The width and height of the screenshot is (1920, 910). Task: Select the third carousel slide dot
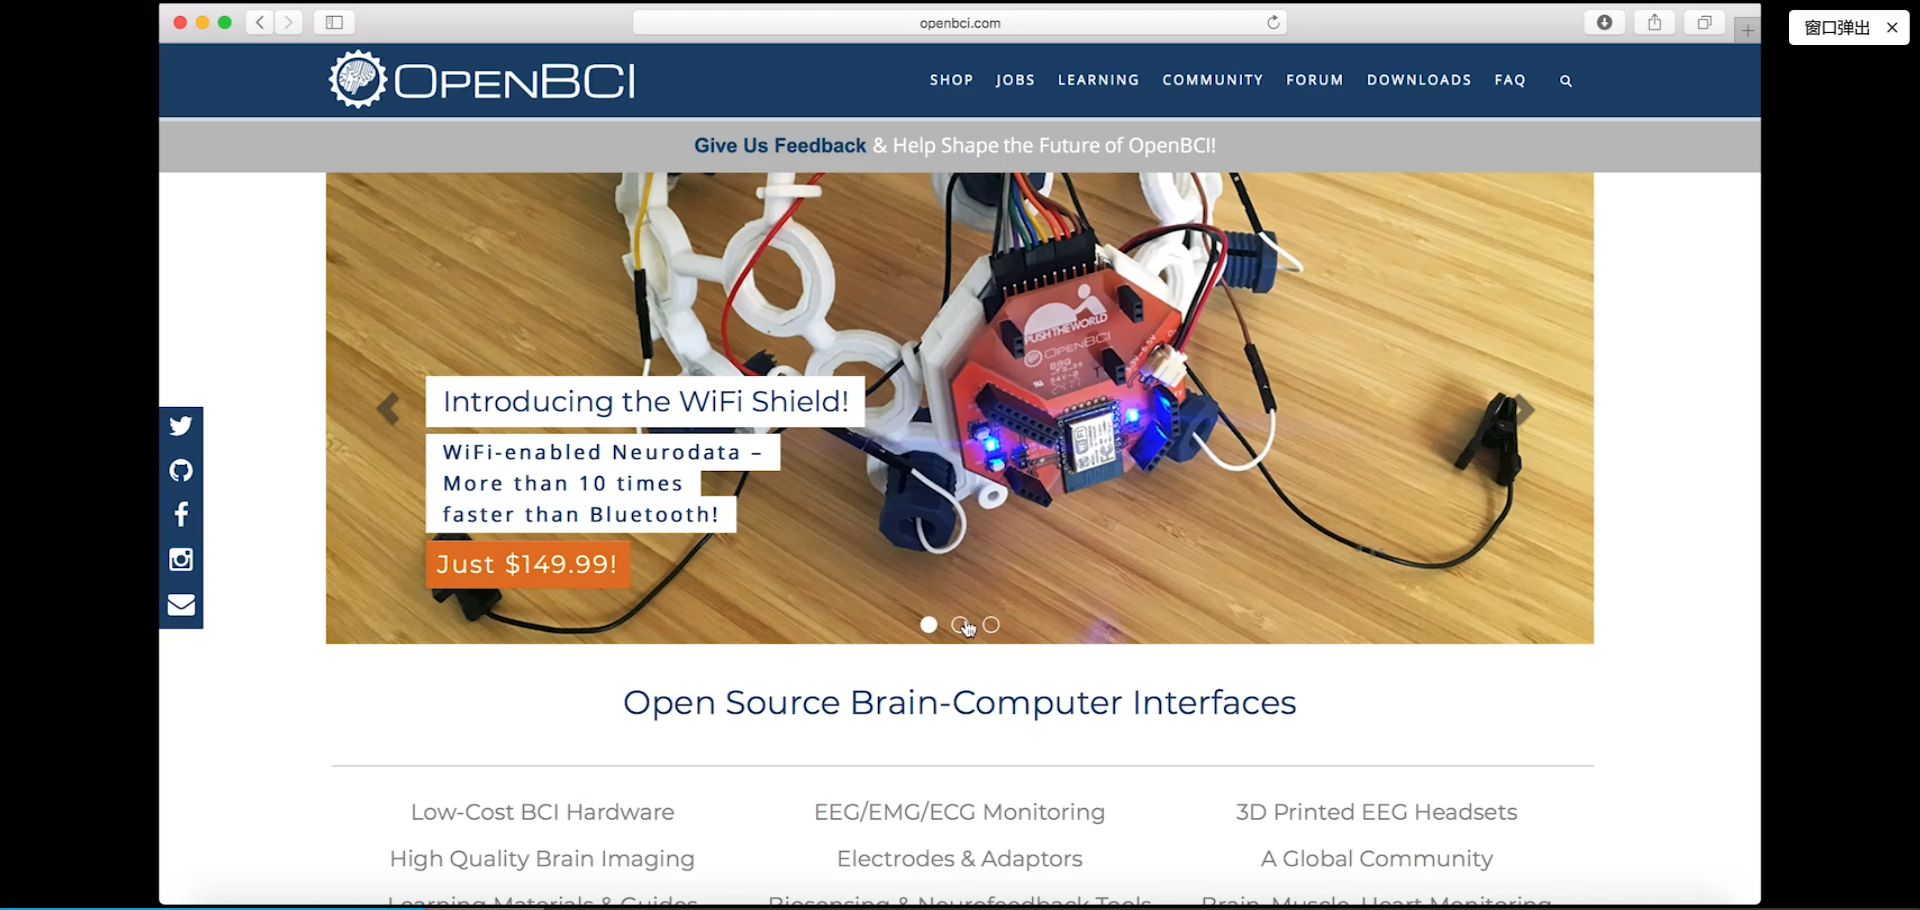pyautogui.click(x=990, y=624)
